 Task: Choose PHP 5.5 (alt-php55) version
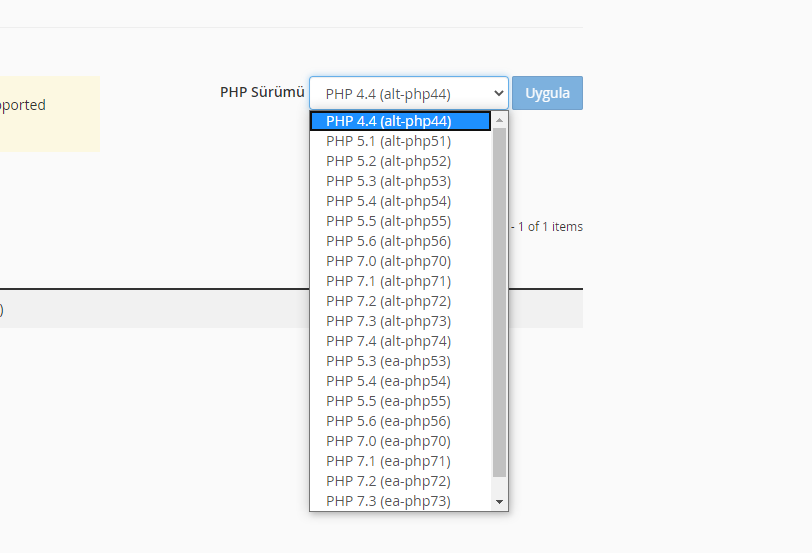coord(400,221)
